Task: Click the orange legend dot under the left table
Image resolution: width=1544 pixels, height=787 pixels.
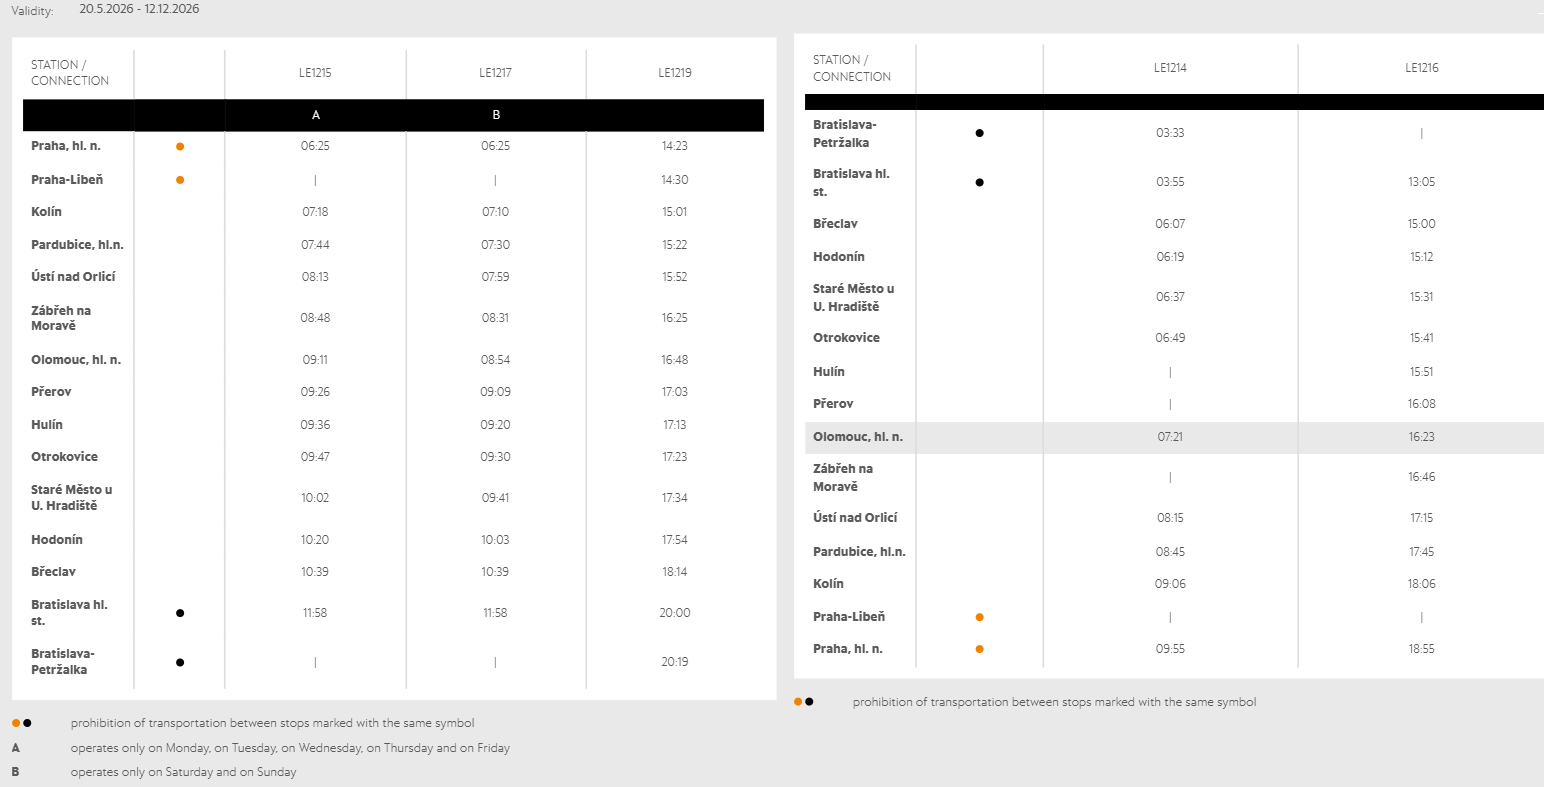Action: pos(16,723)
